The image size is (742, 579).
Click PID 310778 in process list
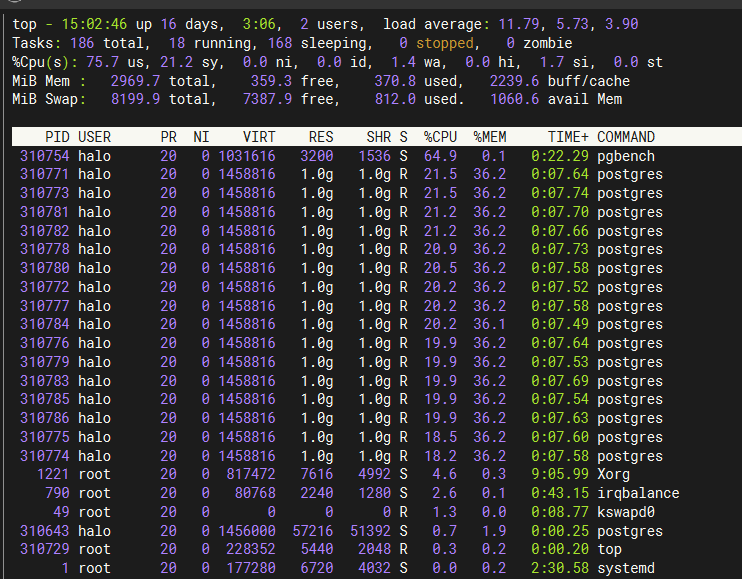44,249
